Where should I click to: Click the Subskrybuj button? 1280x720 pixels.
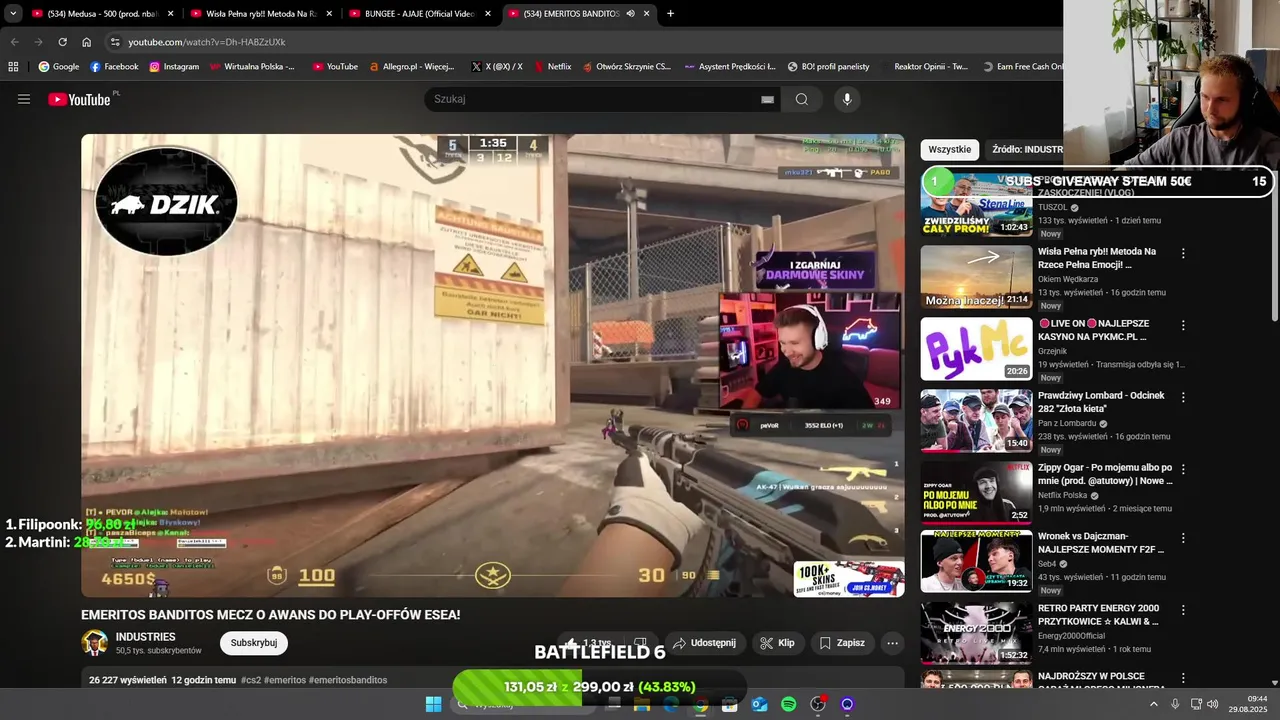(x=254, y=643)
